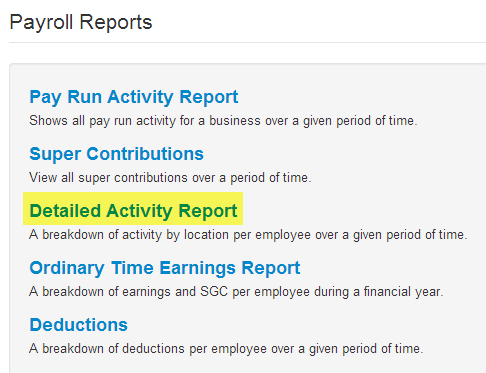Click the 'breakdown of deductions per employee' description
Screen dimensions: 486x373
226,349
